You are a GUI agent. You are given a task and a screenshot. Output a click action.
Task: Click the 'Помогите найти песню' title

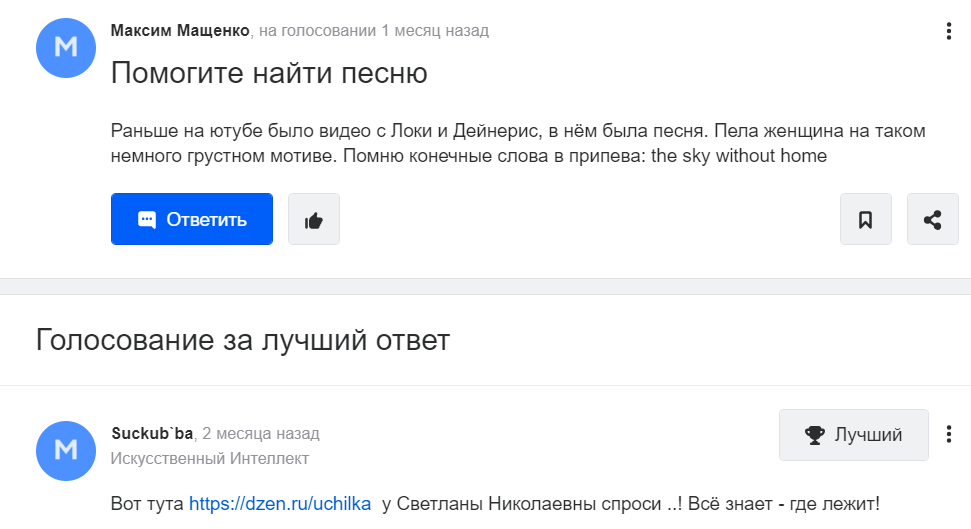click(269, 73)
